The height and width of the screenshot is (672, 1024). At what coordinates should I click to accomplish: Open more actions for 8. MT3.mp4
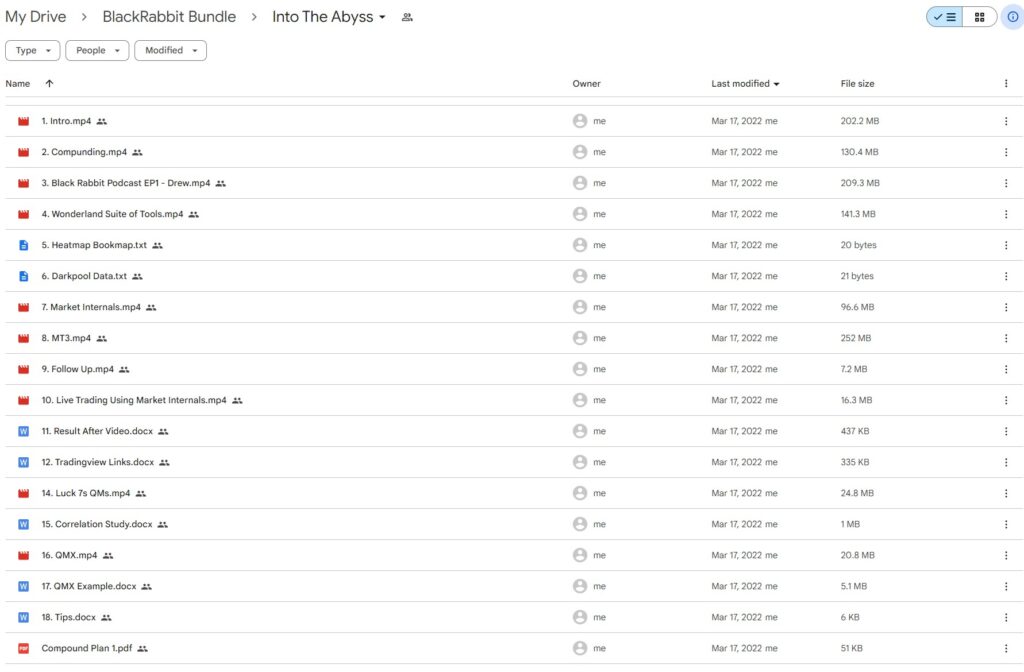click(1006, 338)
